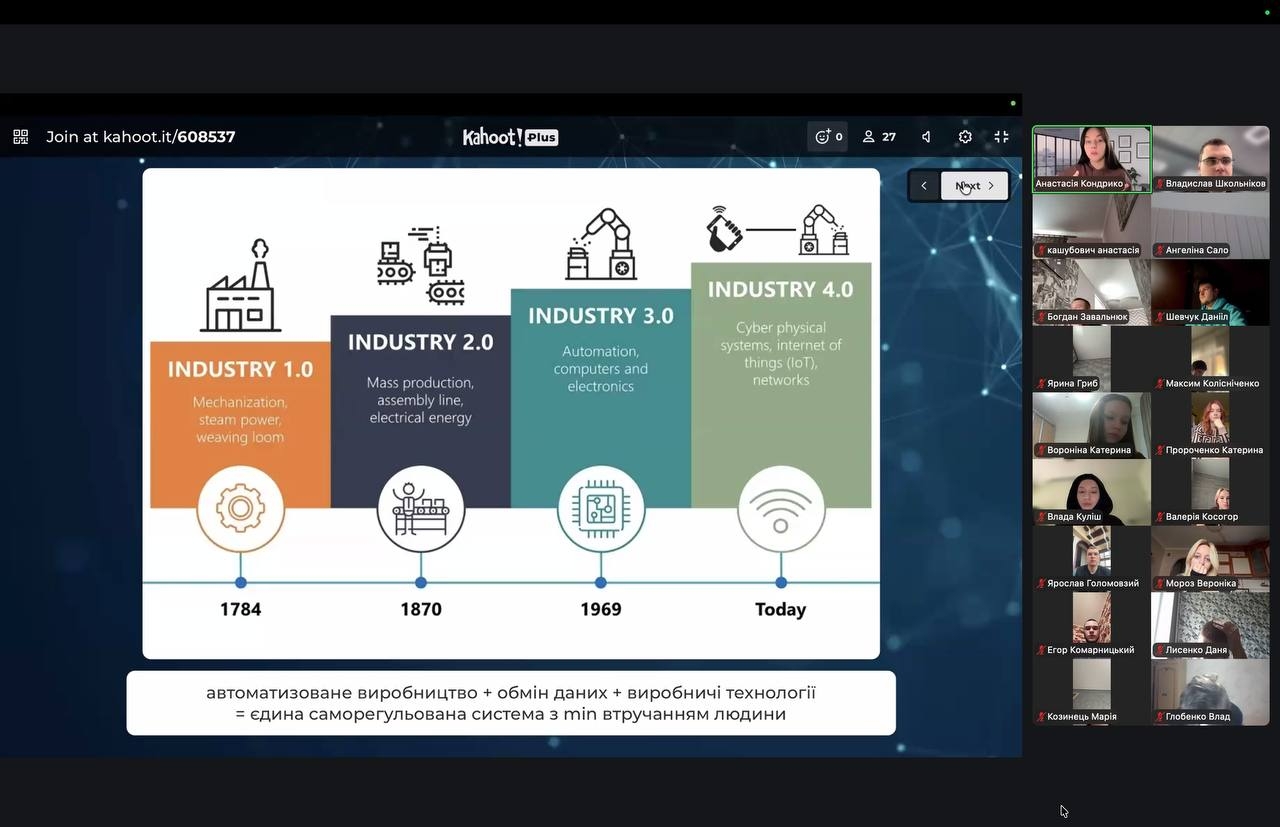Click the year "1870" on the timeline
The image size is (1280, 827).
[x=421, y=609]
